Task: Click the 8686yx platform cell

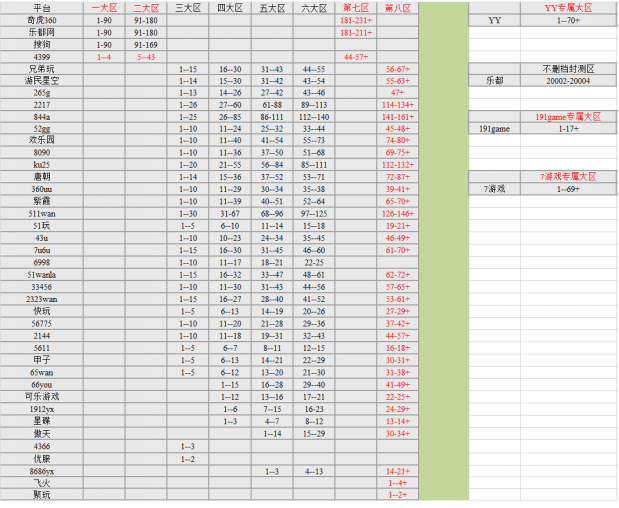Action: (x=42, y=470)
